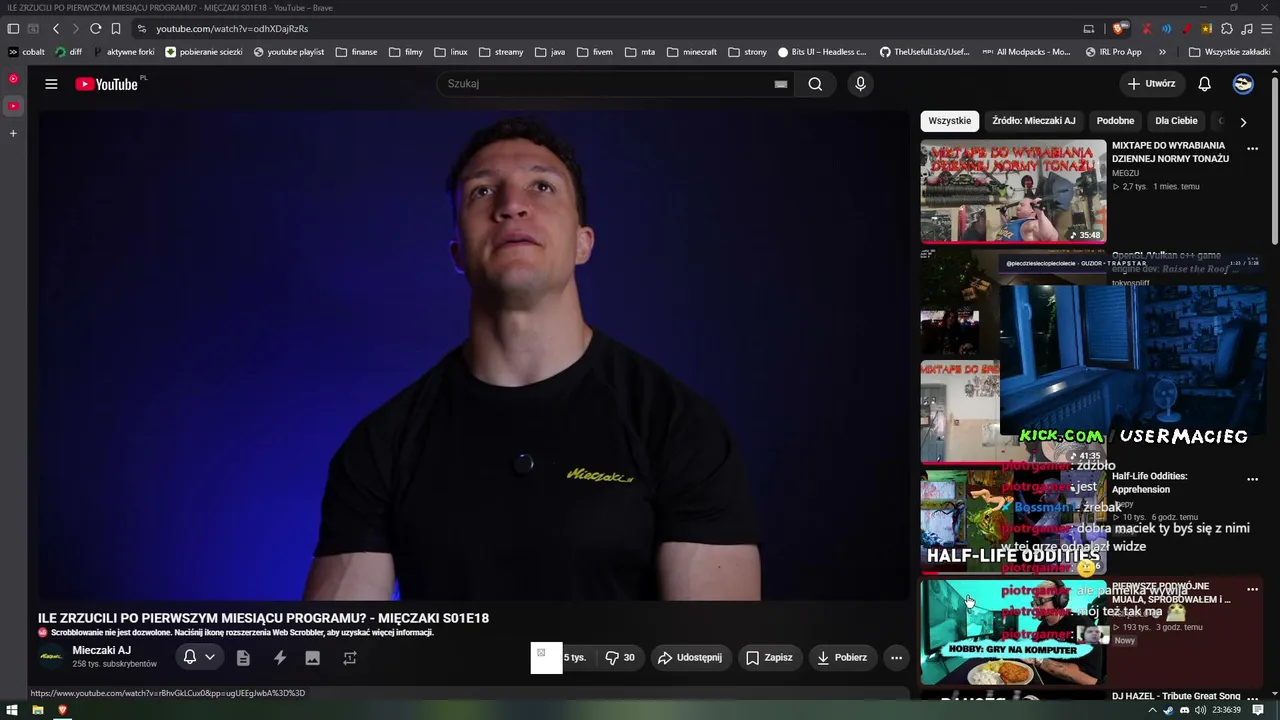The height and width of the screenshot is (720, 1280).
Task: Open the MEGZU channel link
Action: point(1125,173)
